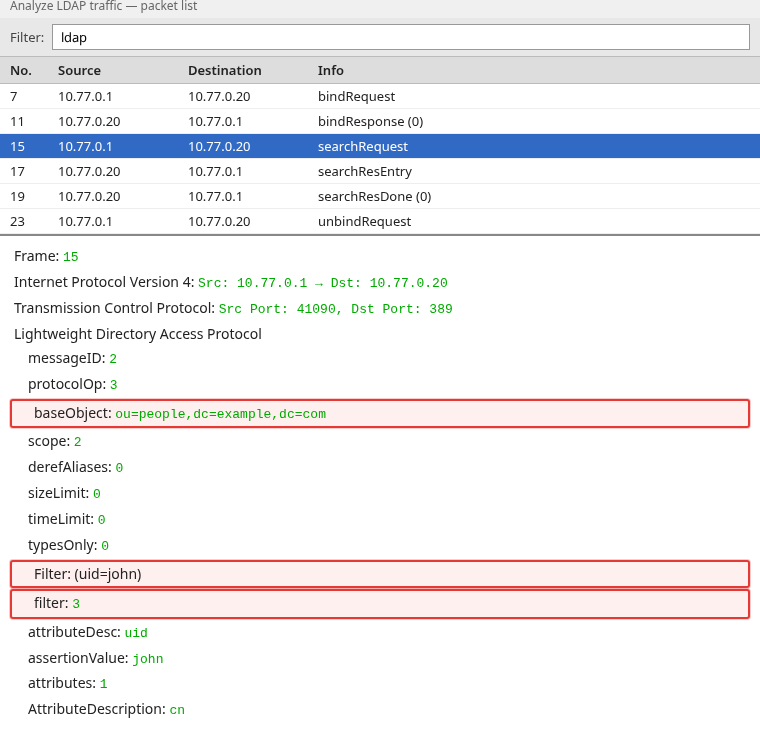
Task: Click the attributes: 1 field
Action: (68, 683)
